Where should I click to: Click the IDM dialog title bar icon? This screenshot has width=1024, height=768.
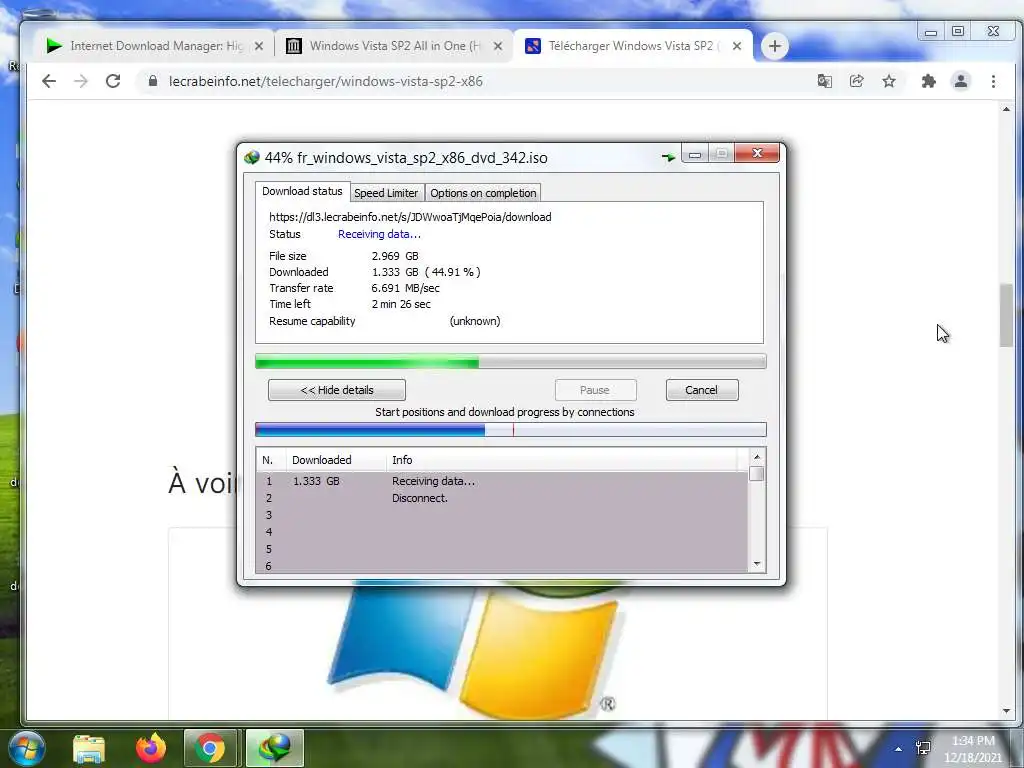pos(251,157)
